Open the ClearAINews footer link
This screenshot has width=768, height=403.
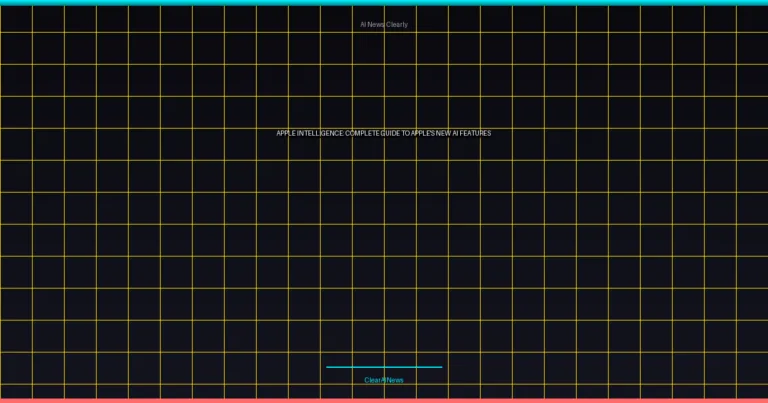(x=384, y=380)
